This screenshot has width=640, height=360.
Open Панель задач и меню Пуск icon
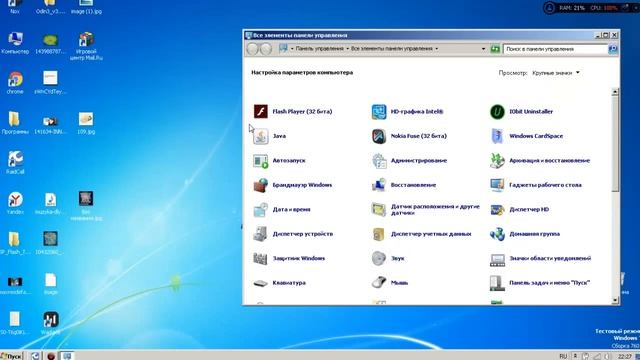point(497,283)
